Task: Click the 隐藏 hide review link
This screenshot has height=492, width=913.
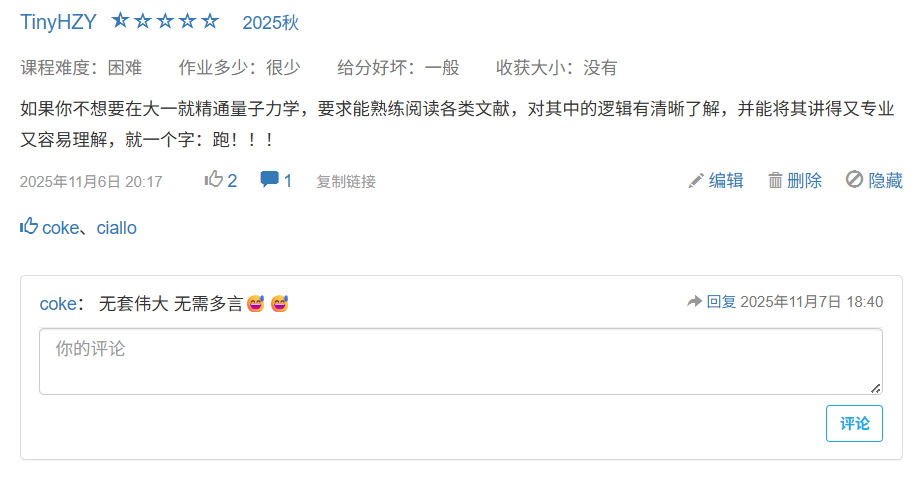Action: [x=885, y=180]
